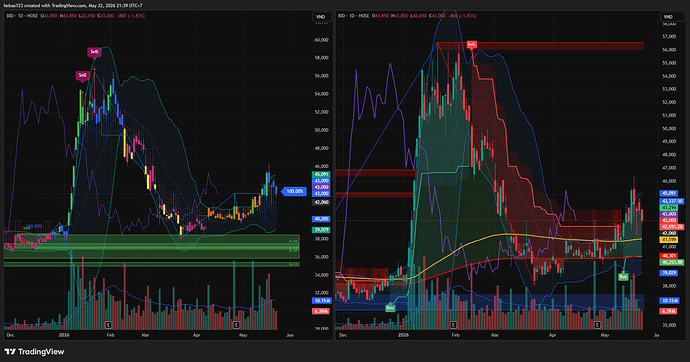Select the blue 40,205 price label on the left chart
Image resolution: width=690 pixels, height=362 pixels.
click(x=321, y=219)
